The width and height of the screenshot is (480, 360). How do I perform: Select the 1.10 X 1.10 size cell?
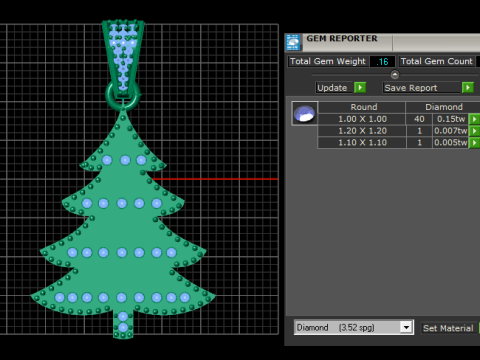(x=362, y=143)
